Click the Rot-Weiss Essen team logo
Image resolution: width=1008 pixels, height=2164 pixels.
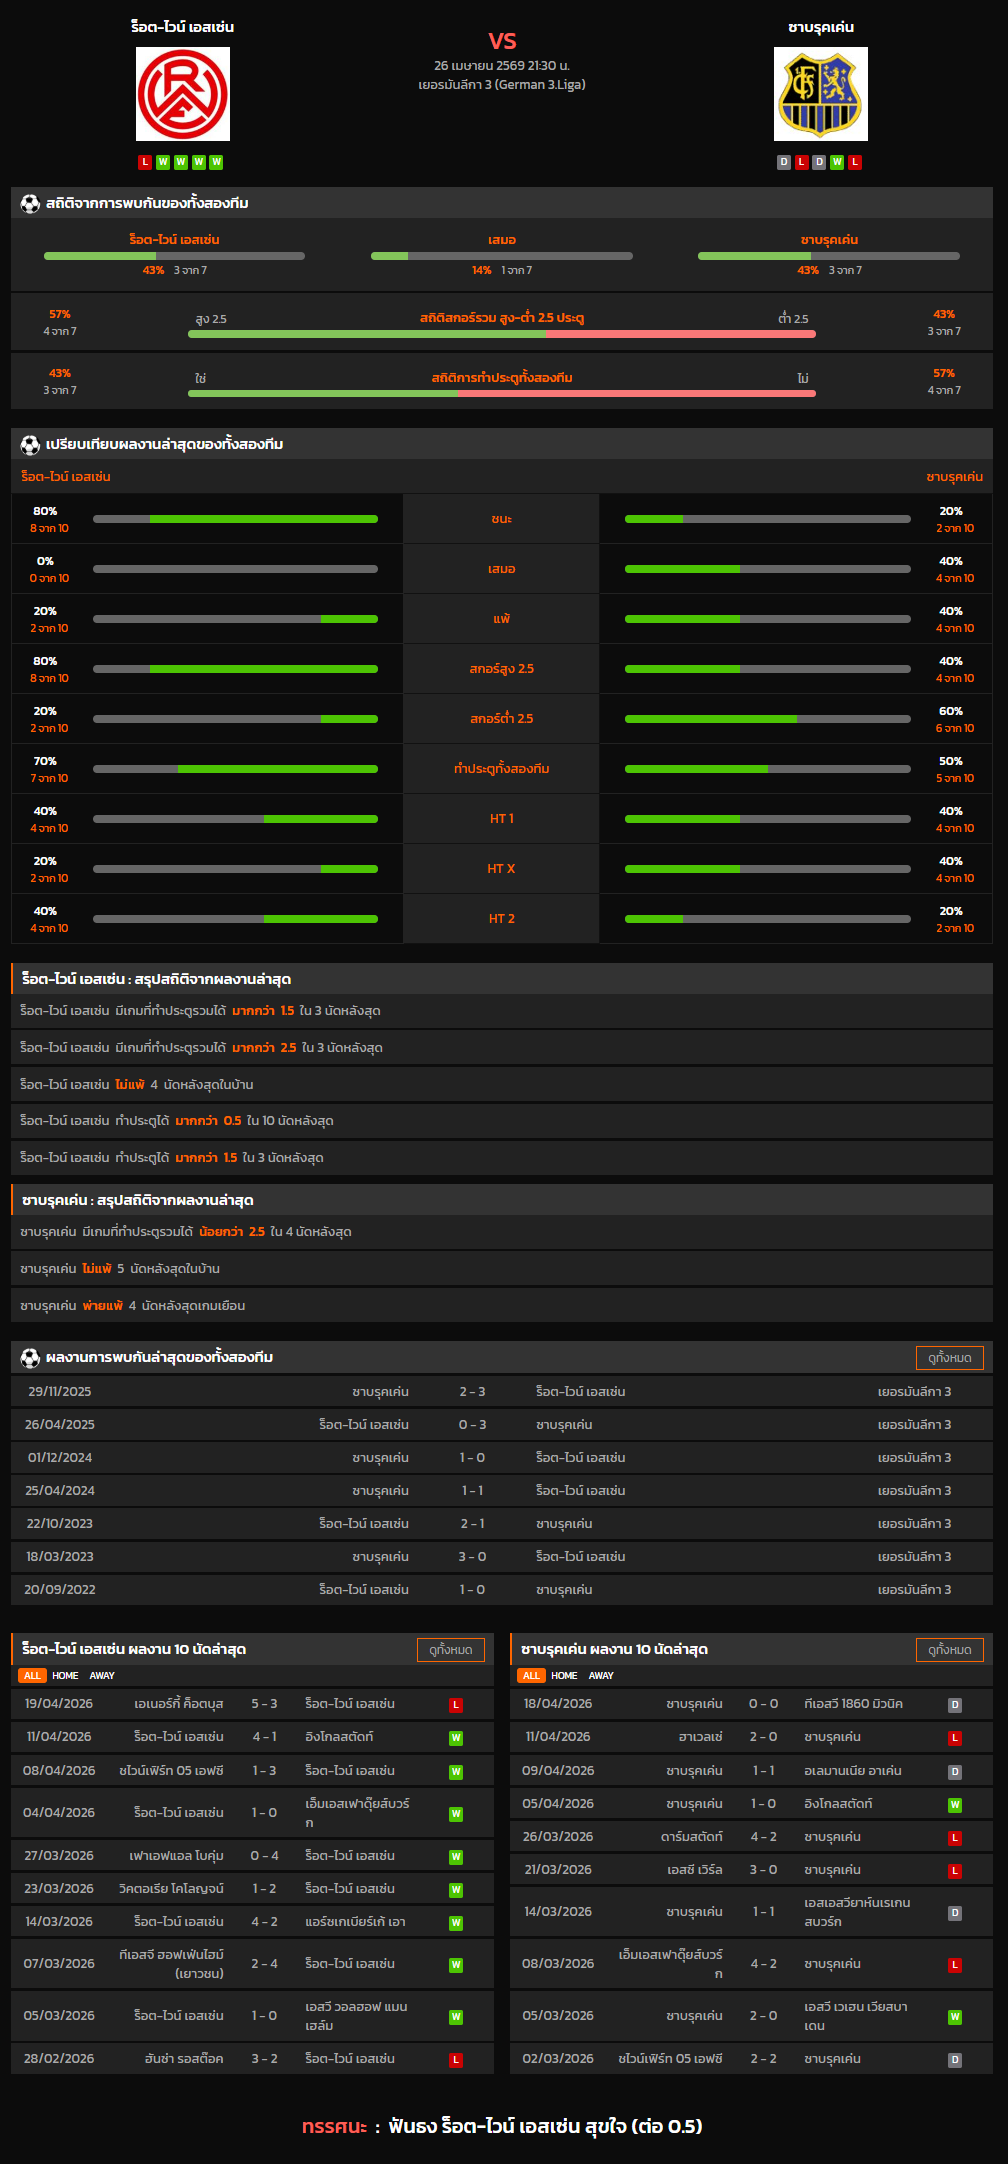tap(183, 94)
